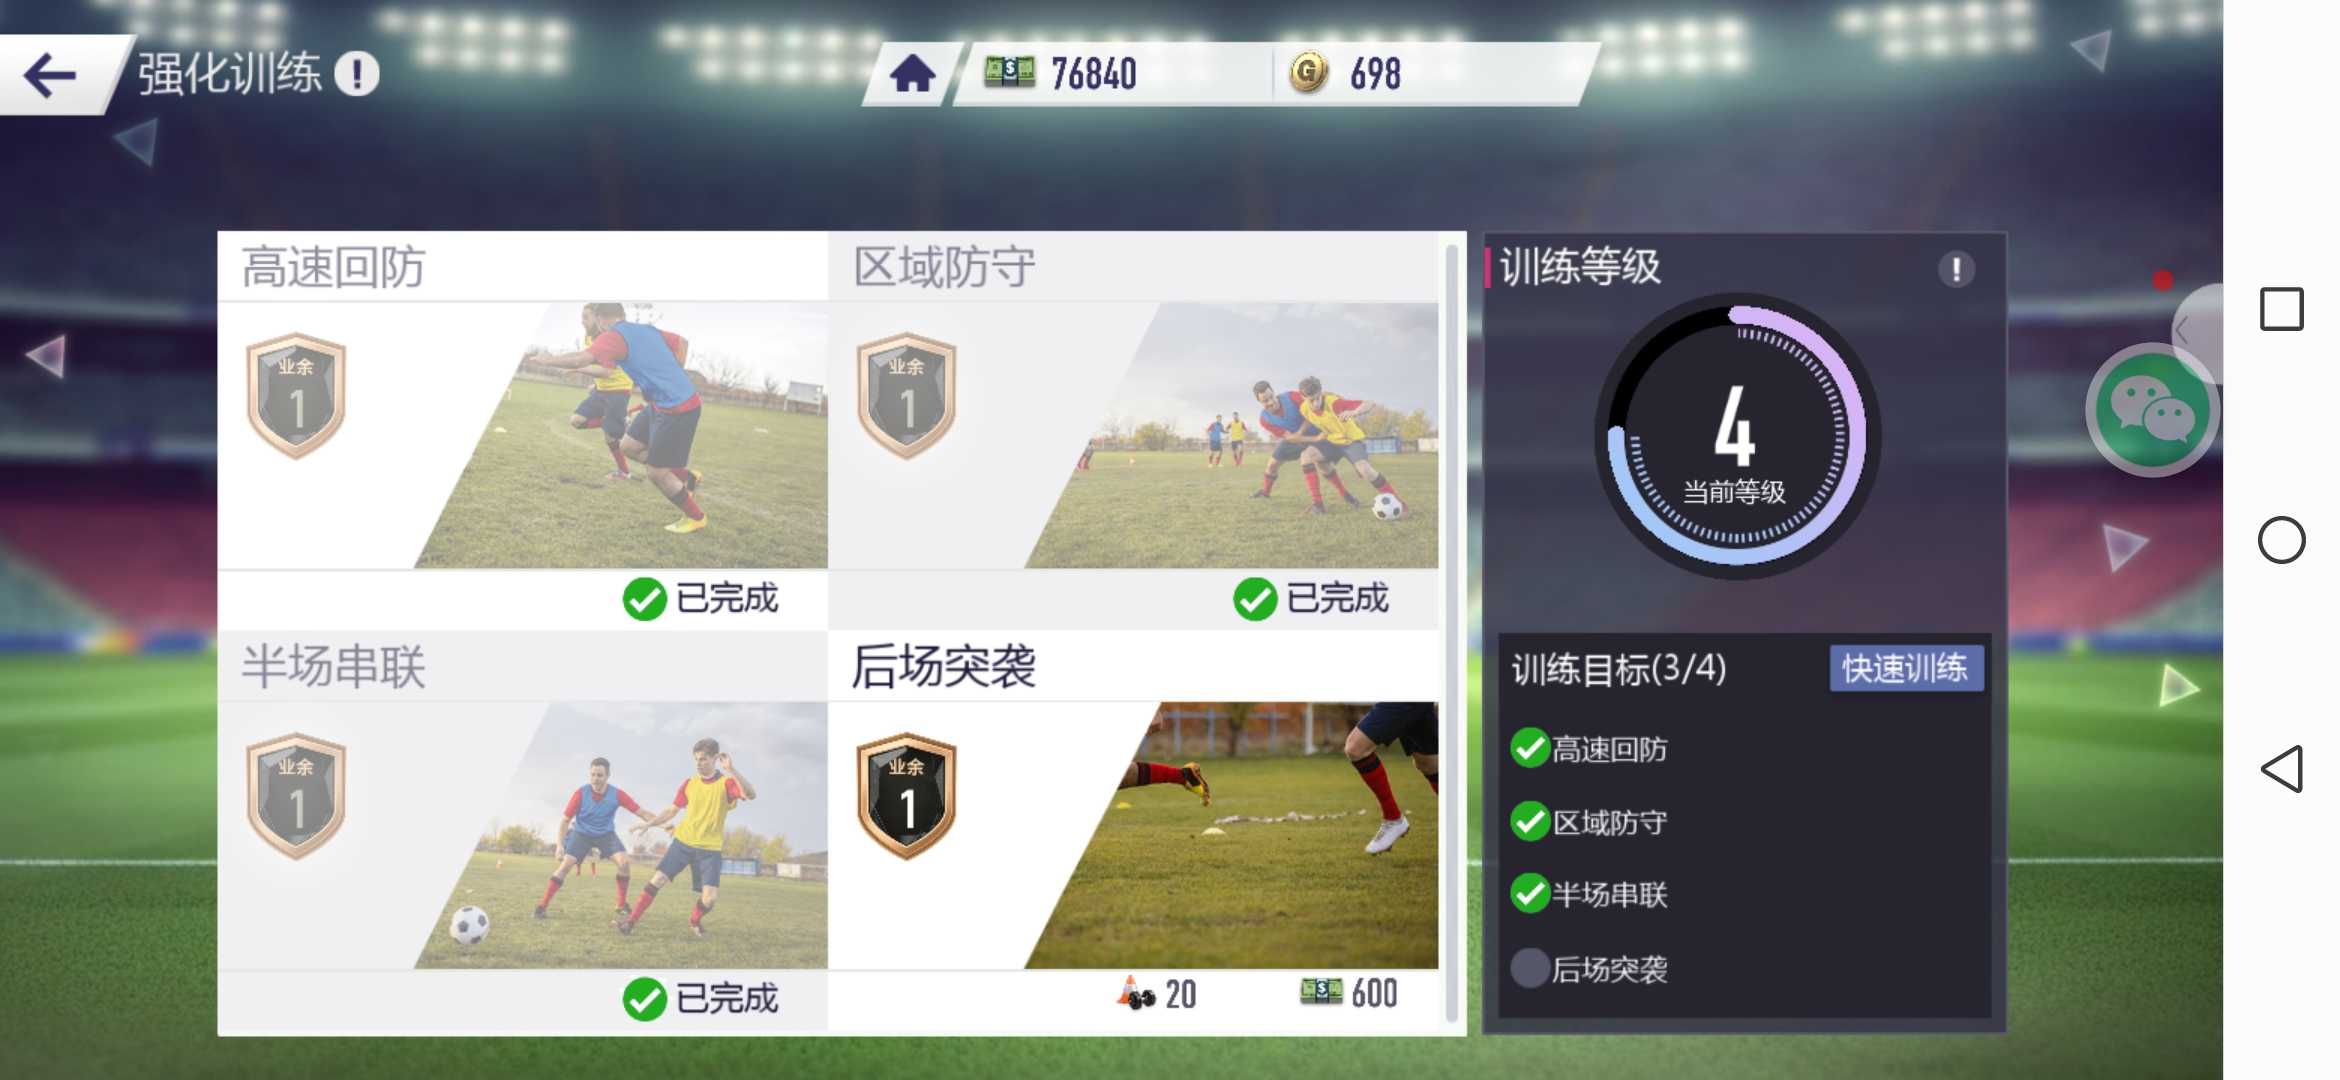Tap the unchecked 后场突袭 goal item
The height and width of the screenshot is (1080, 2340).
point(1590,968)
